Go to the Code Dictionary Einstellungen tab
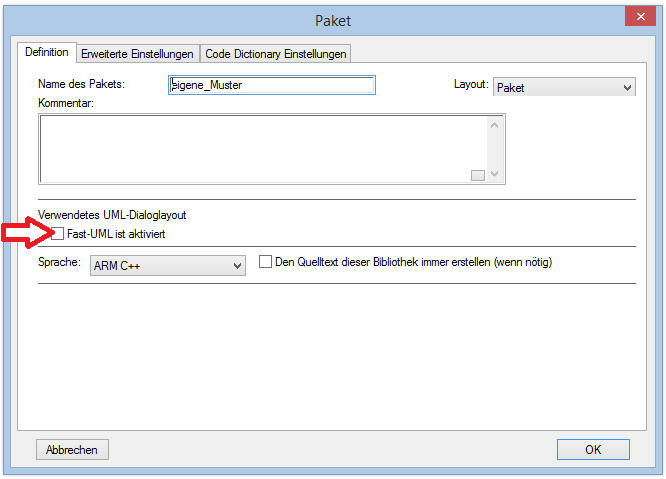 click(x=275, y=54)
